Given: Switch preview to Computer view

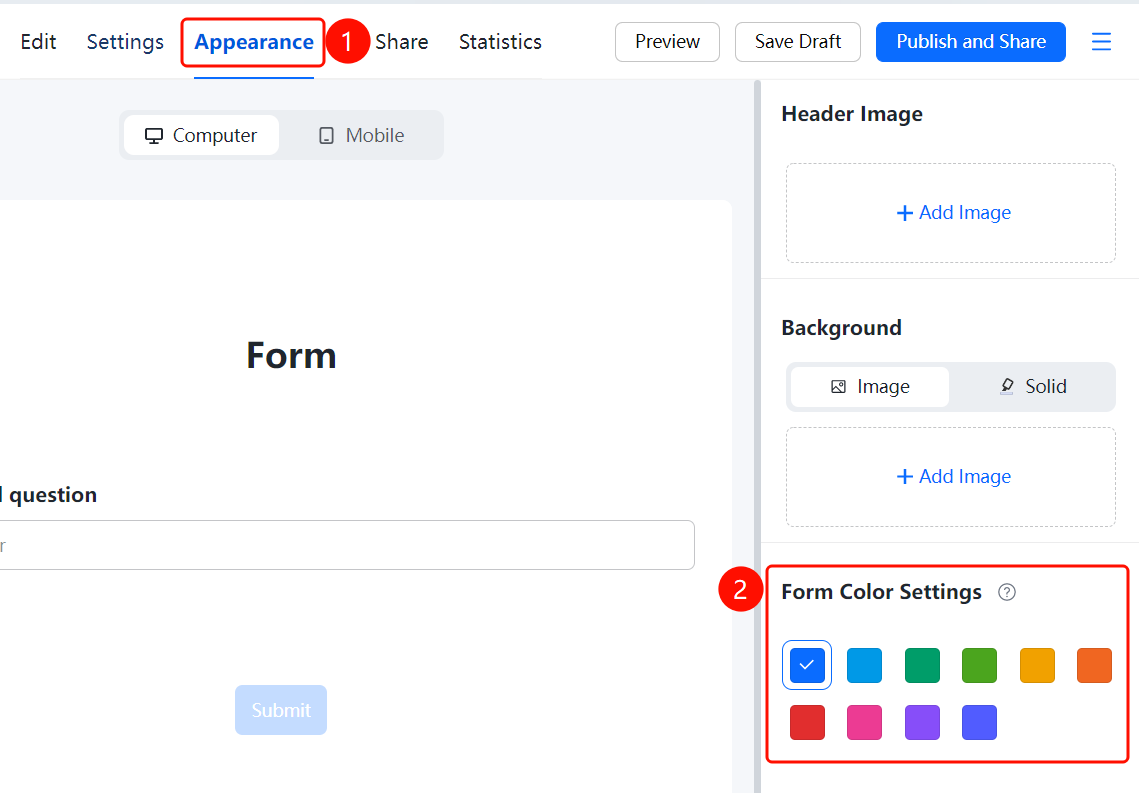Looking at the screenshot, I should [201, 135].
